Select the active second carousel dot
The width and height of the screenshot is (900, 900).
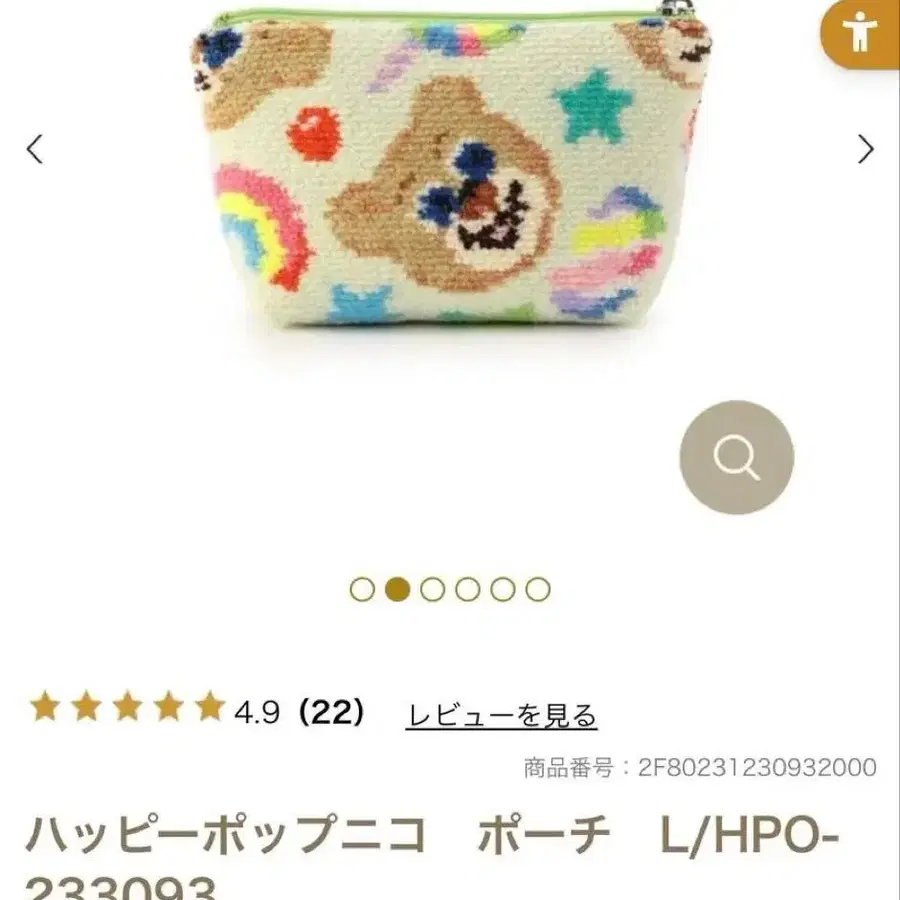point(397,589)
